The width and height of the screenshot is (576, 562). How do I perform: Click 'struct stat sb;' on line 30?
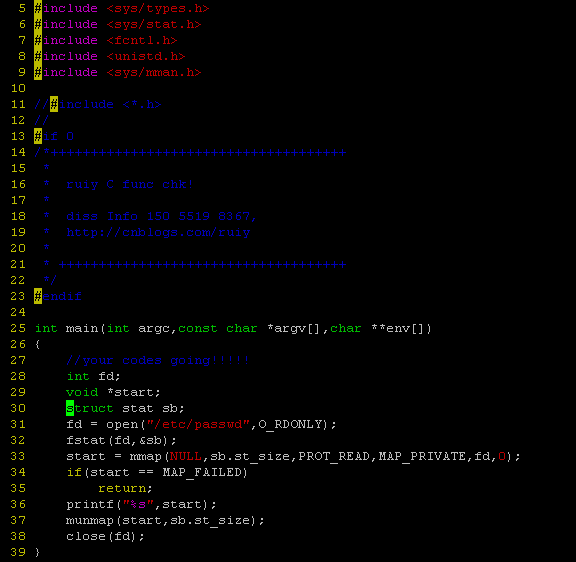[125, 408]
